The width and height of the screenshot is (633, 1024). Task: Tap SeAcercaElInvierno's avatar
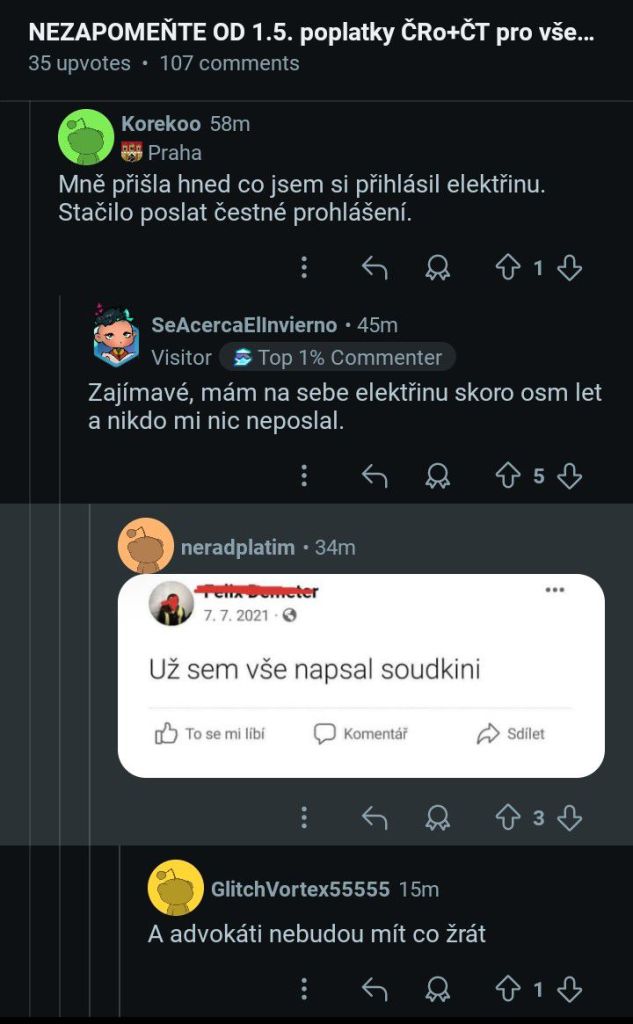[116, 337]
